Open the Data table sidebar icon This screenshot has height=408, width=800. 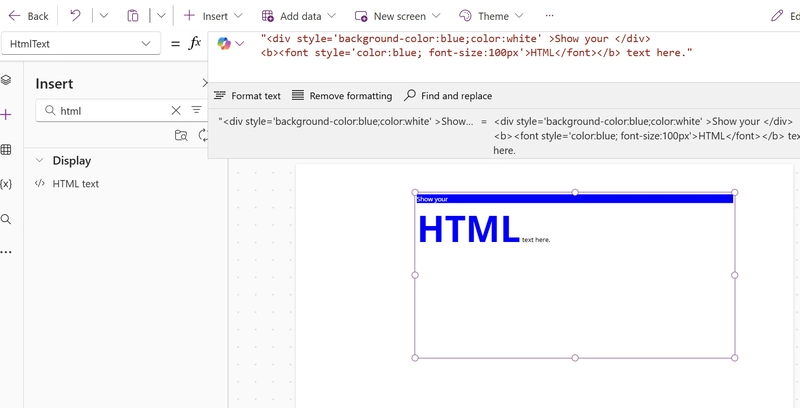point(6,149)
